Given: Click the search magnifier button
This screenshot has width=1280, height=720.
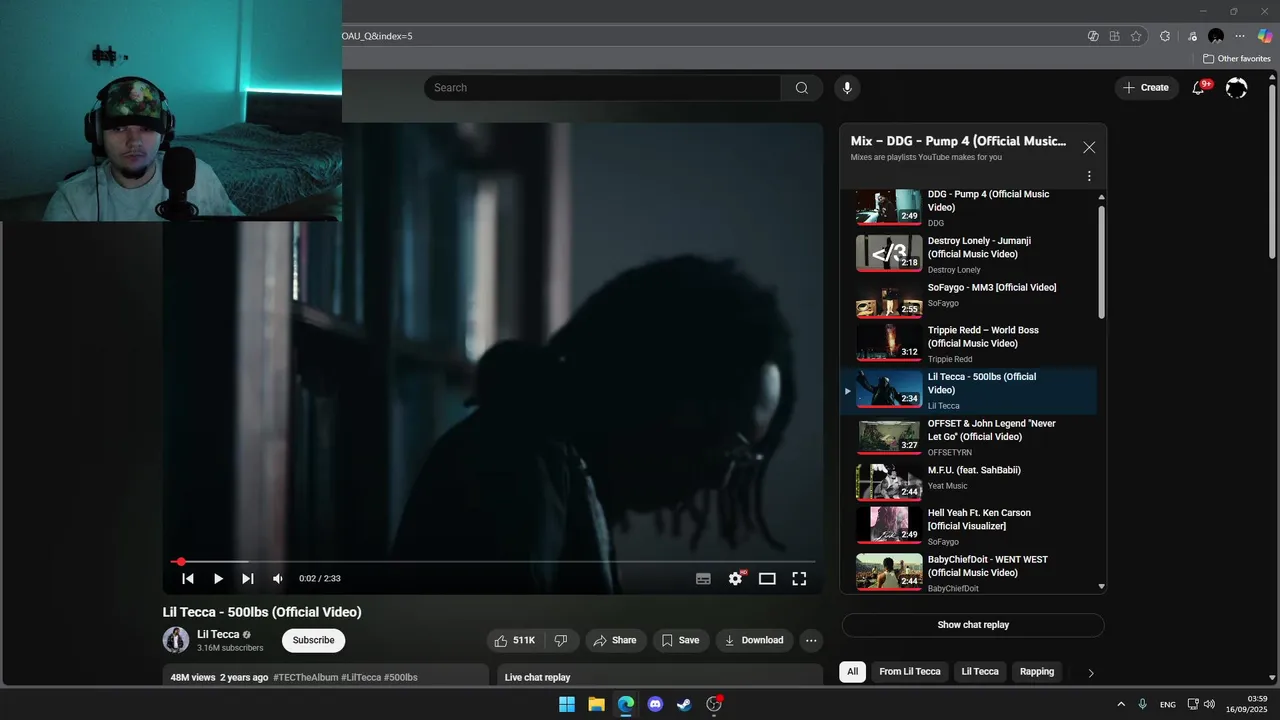Looking at the screenshot, I should (x=802, y=88).
